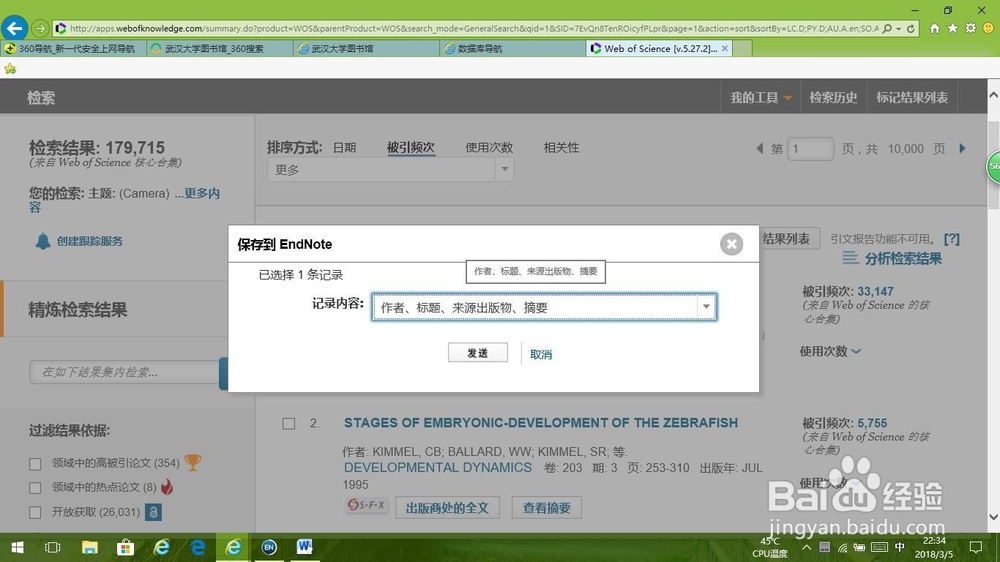Click the 中 input method indicator
The height and width of the screenshot is (562, 1000).
[x=900, y=547]
